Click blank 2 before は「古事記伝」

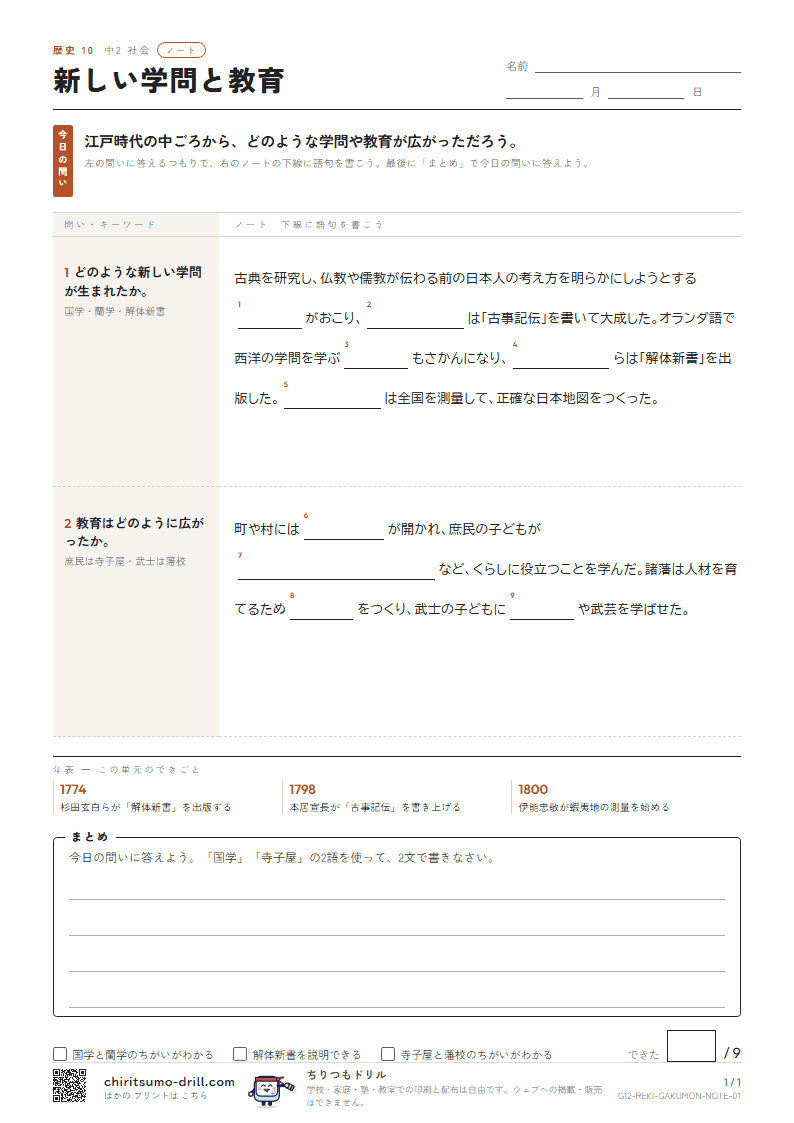tap(415, 319)
